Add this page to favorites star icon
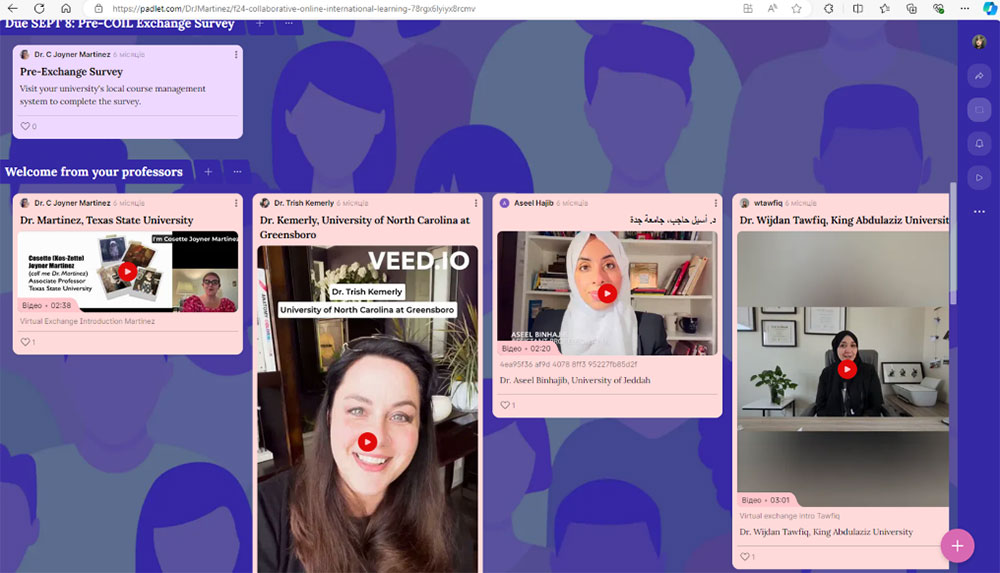The height and width of the screenshot is (573, 1000). (797, 8)
